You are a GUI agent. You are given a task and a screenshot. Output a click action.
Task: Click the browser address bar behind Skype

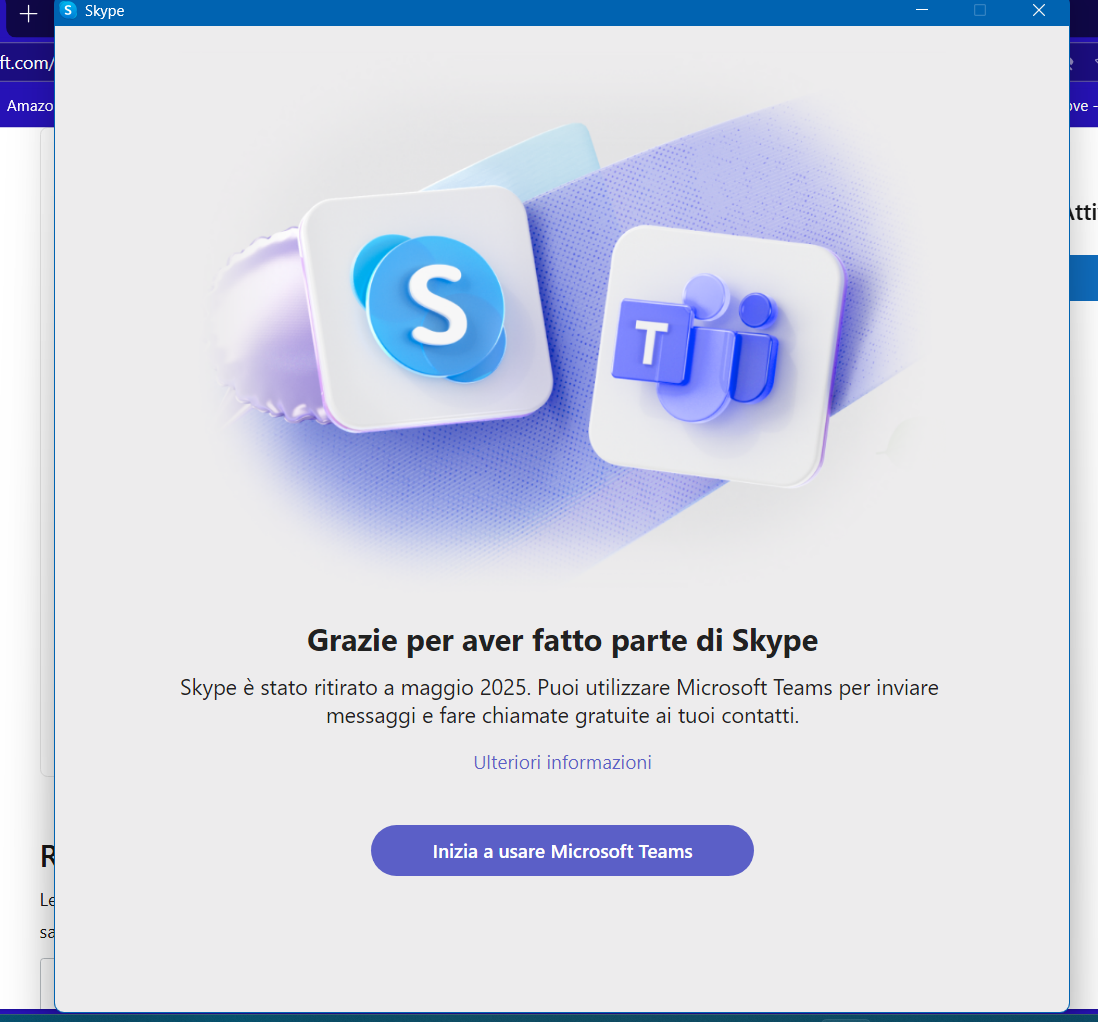pos(27,63)
